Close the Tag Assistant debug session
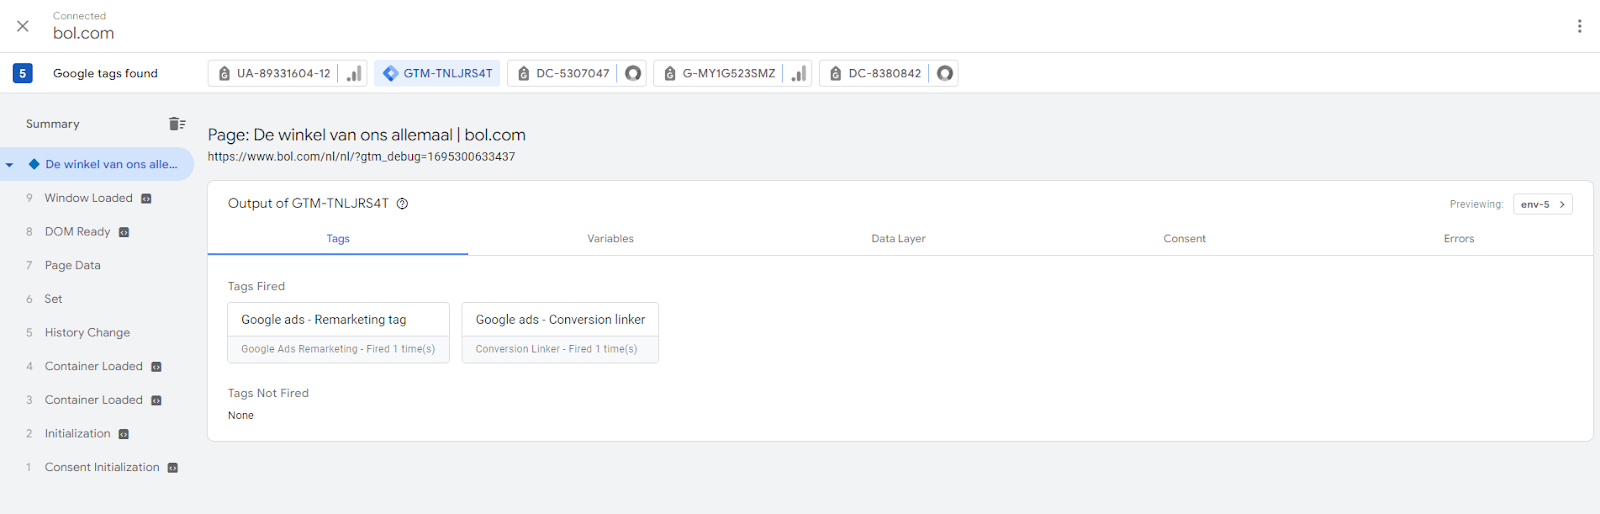This screenshot has height=514, width=1600. pyautogui.click(x=23, y=26)
